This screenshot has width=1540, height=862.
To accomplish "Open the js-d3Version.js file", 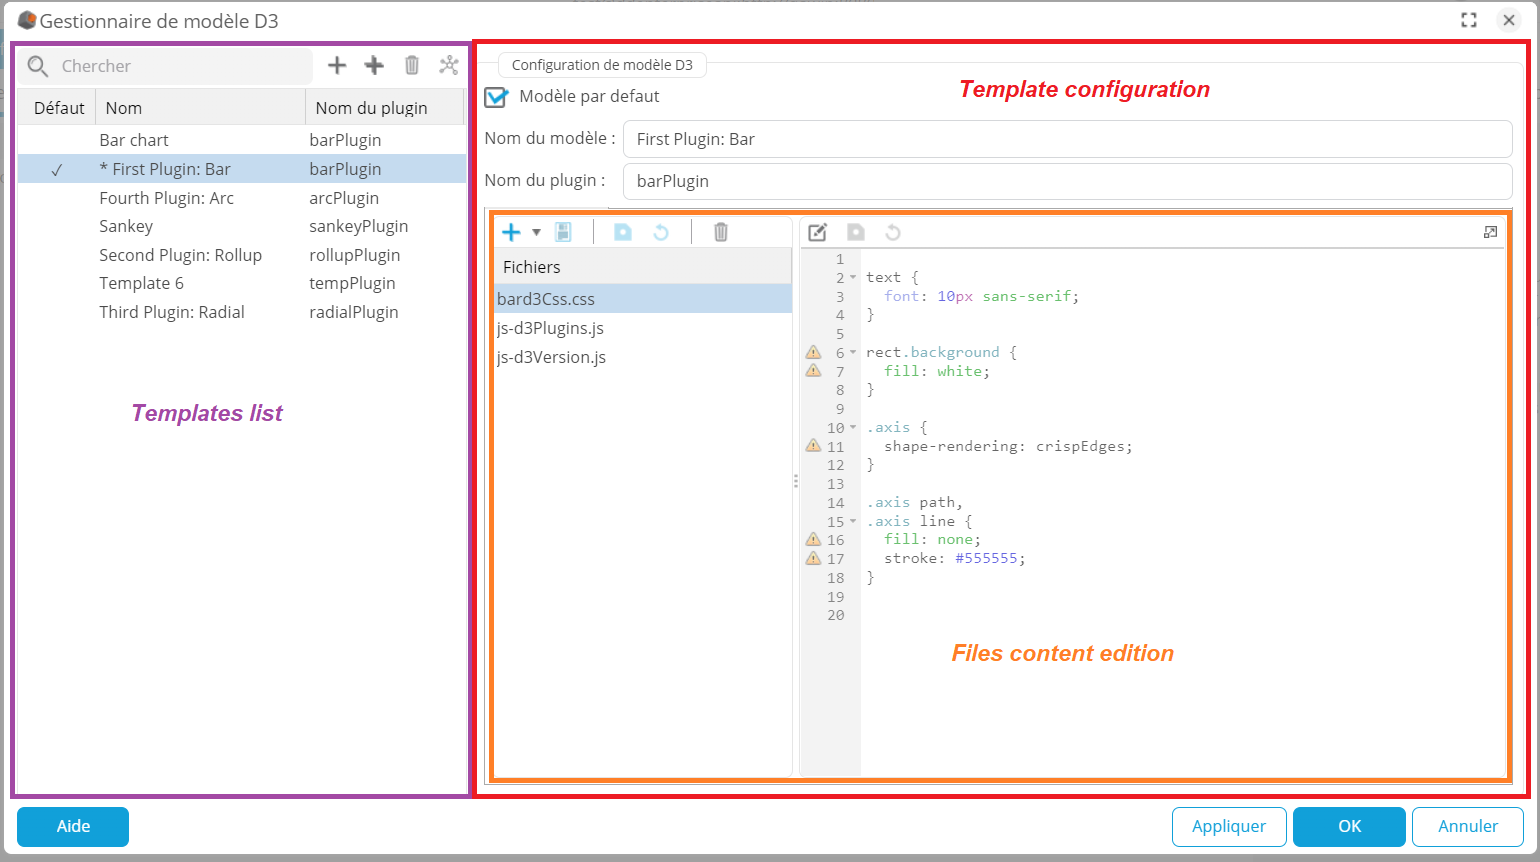I will click(x=643, y=357).
